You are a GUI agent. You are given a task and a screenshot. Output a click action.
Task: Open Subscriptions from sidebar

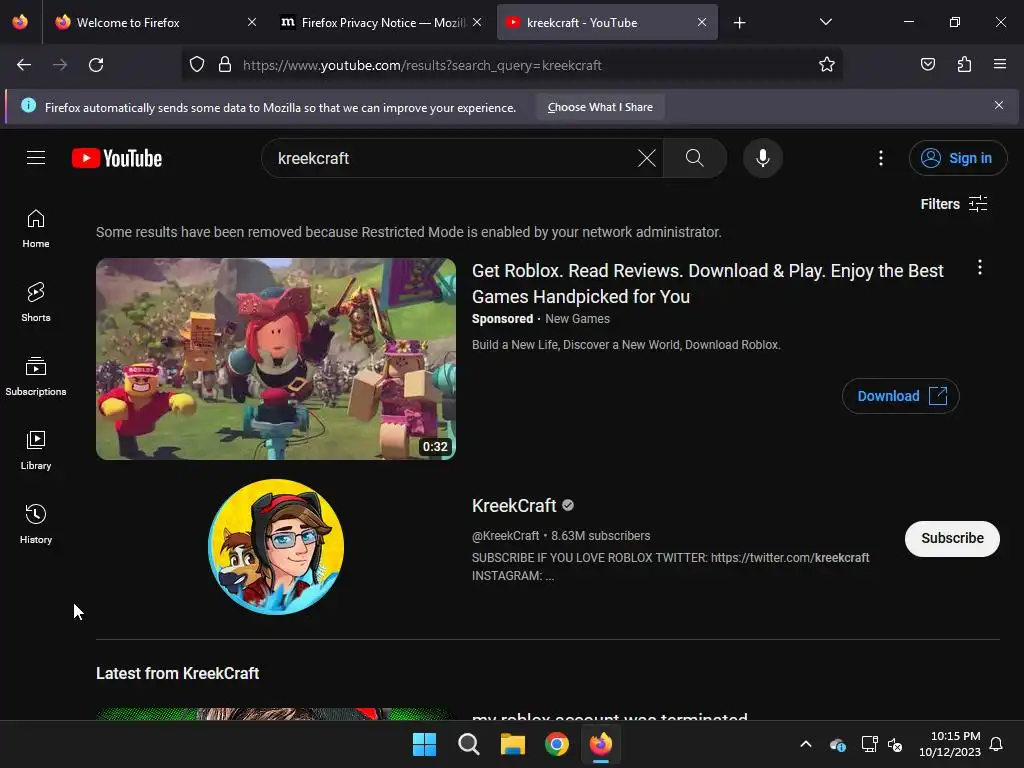(36, 377)
